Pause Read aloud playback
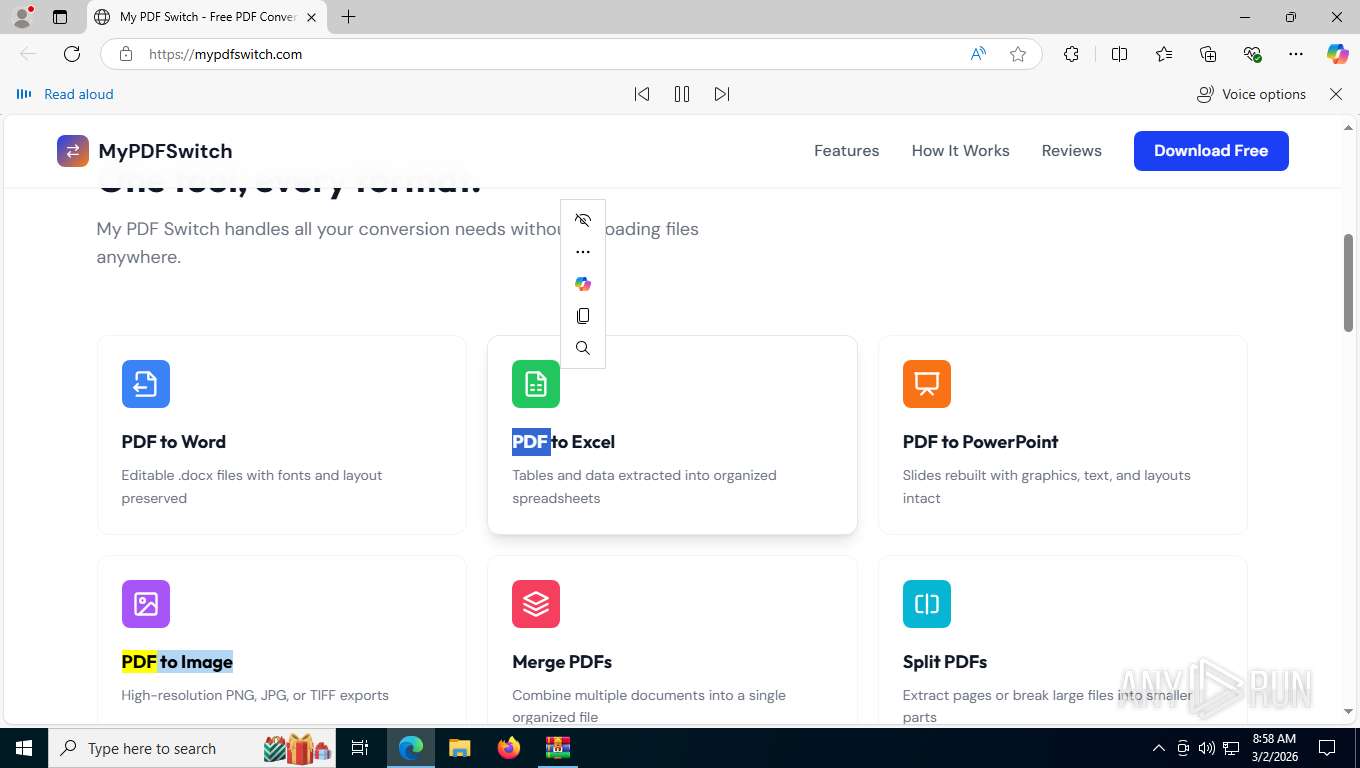The height and width of the screenshot is (768, 1360). tap(682, 94)
